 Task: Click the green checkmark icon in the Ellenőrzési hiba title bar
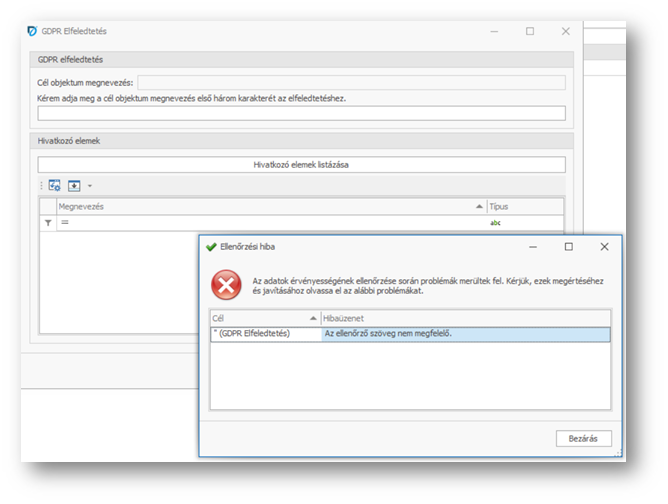211,246
